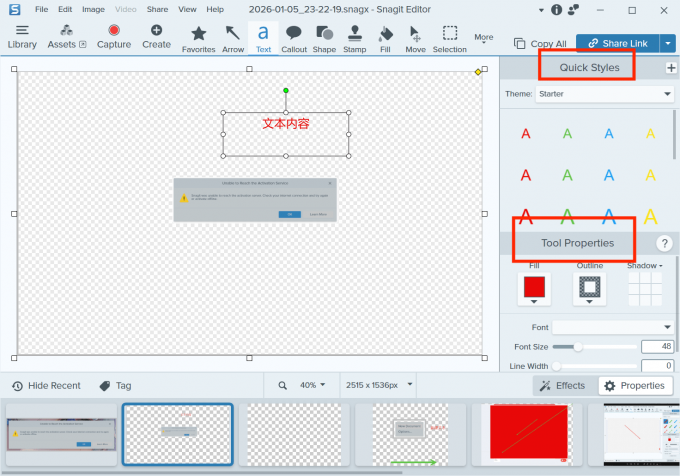Toggle the Effects panel
The height and width of the screenshot is (476, 680).
[562, 385]
